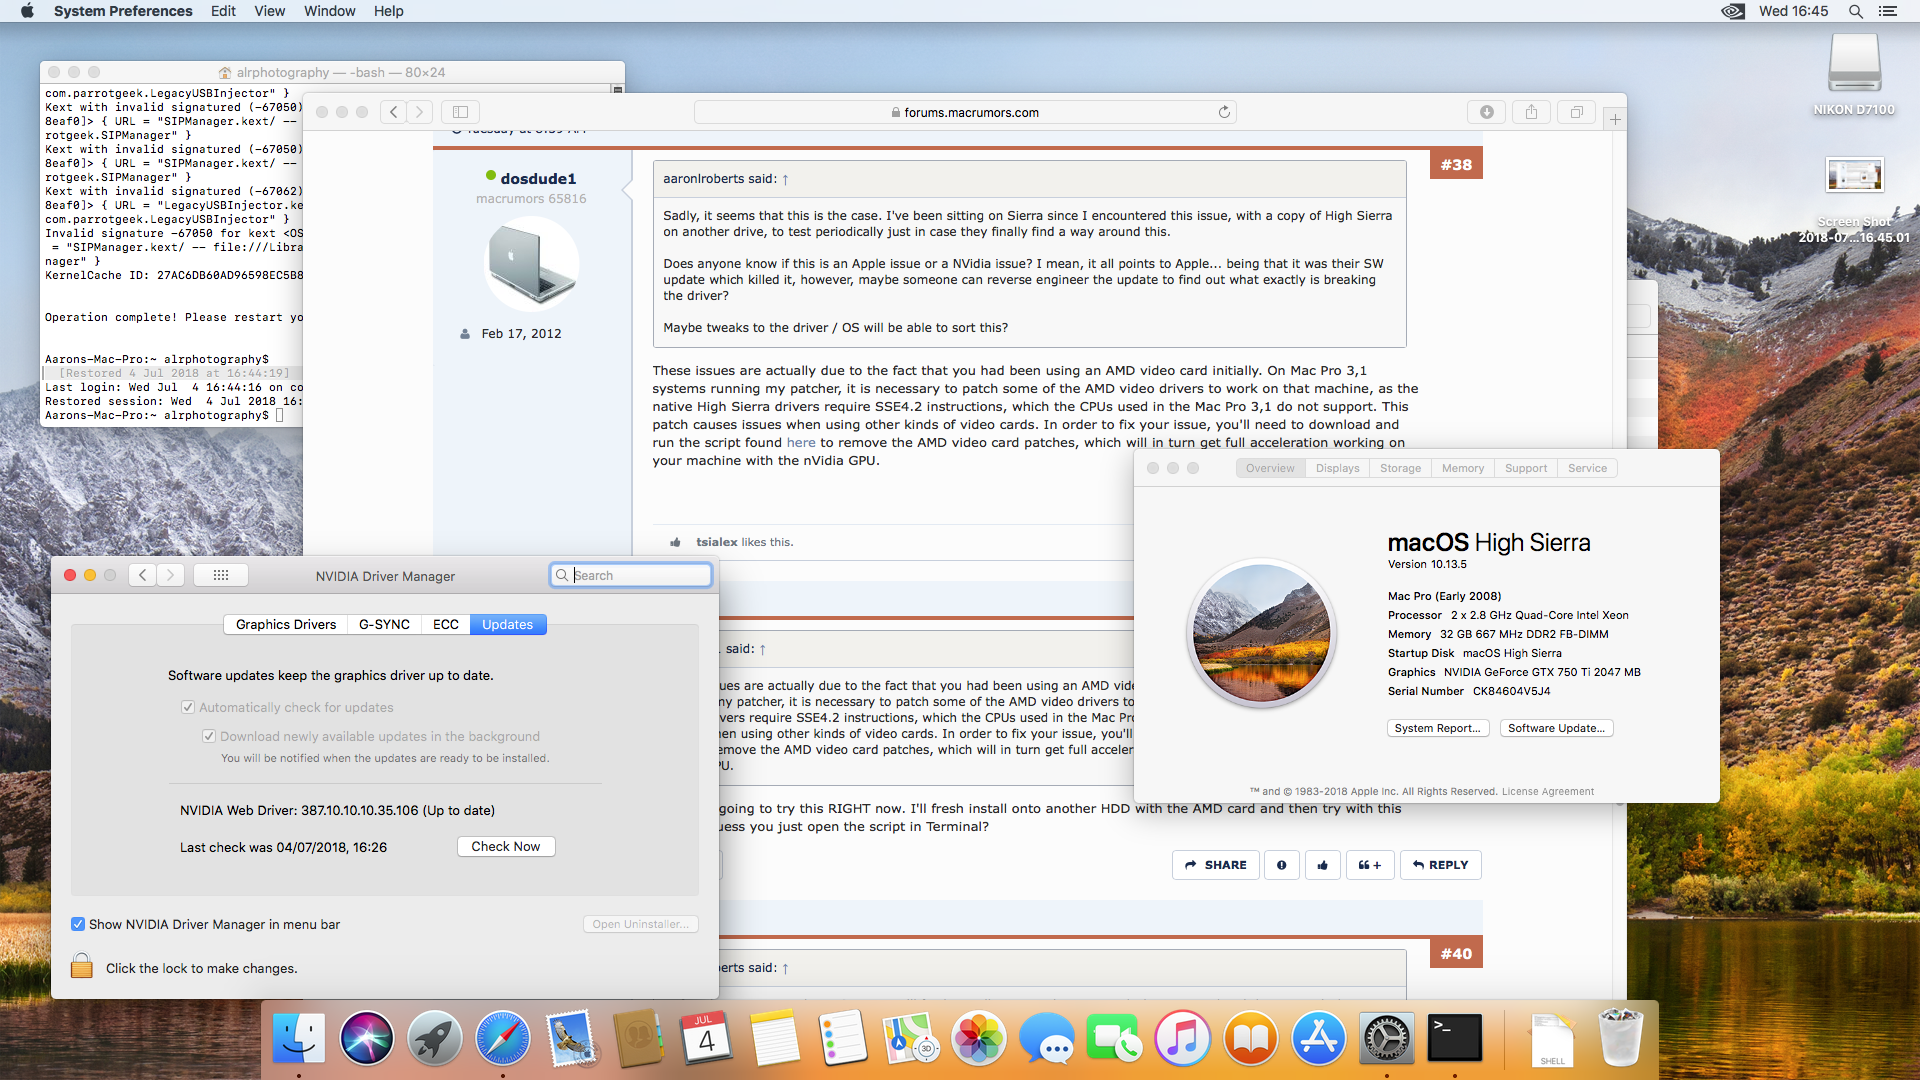The image size is (1920, 1080).
Task: Click Software Update button
Action: click(1556, 728)
